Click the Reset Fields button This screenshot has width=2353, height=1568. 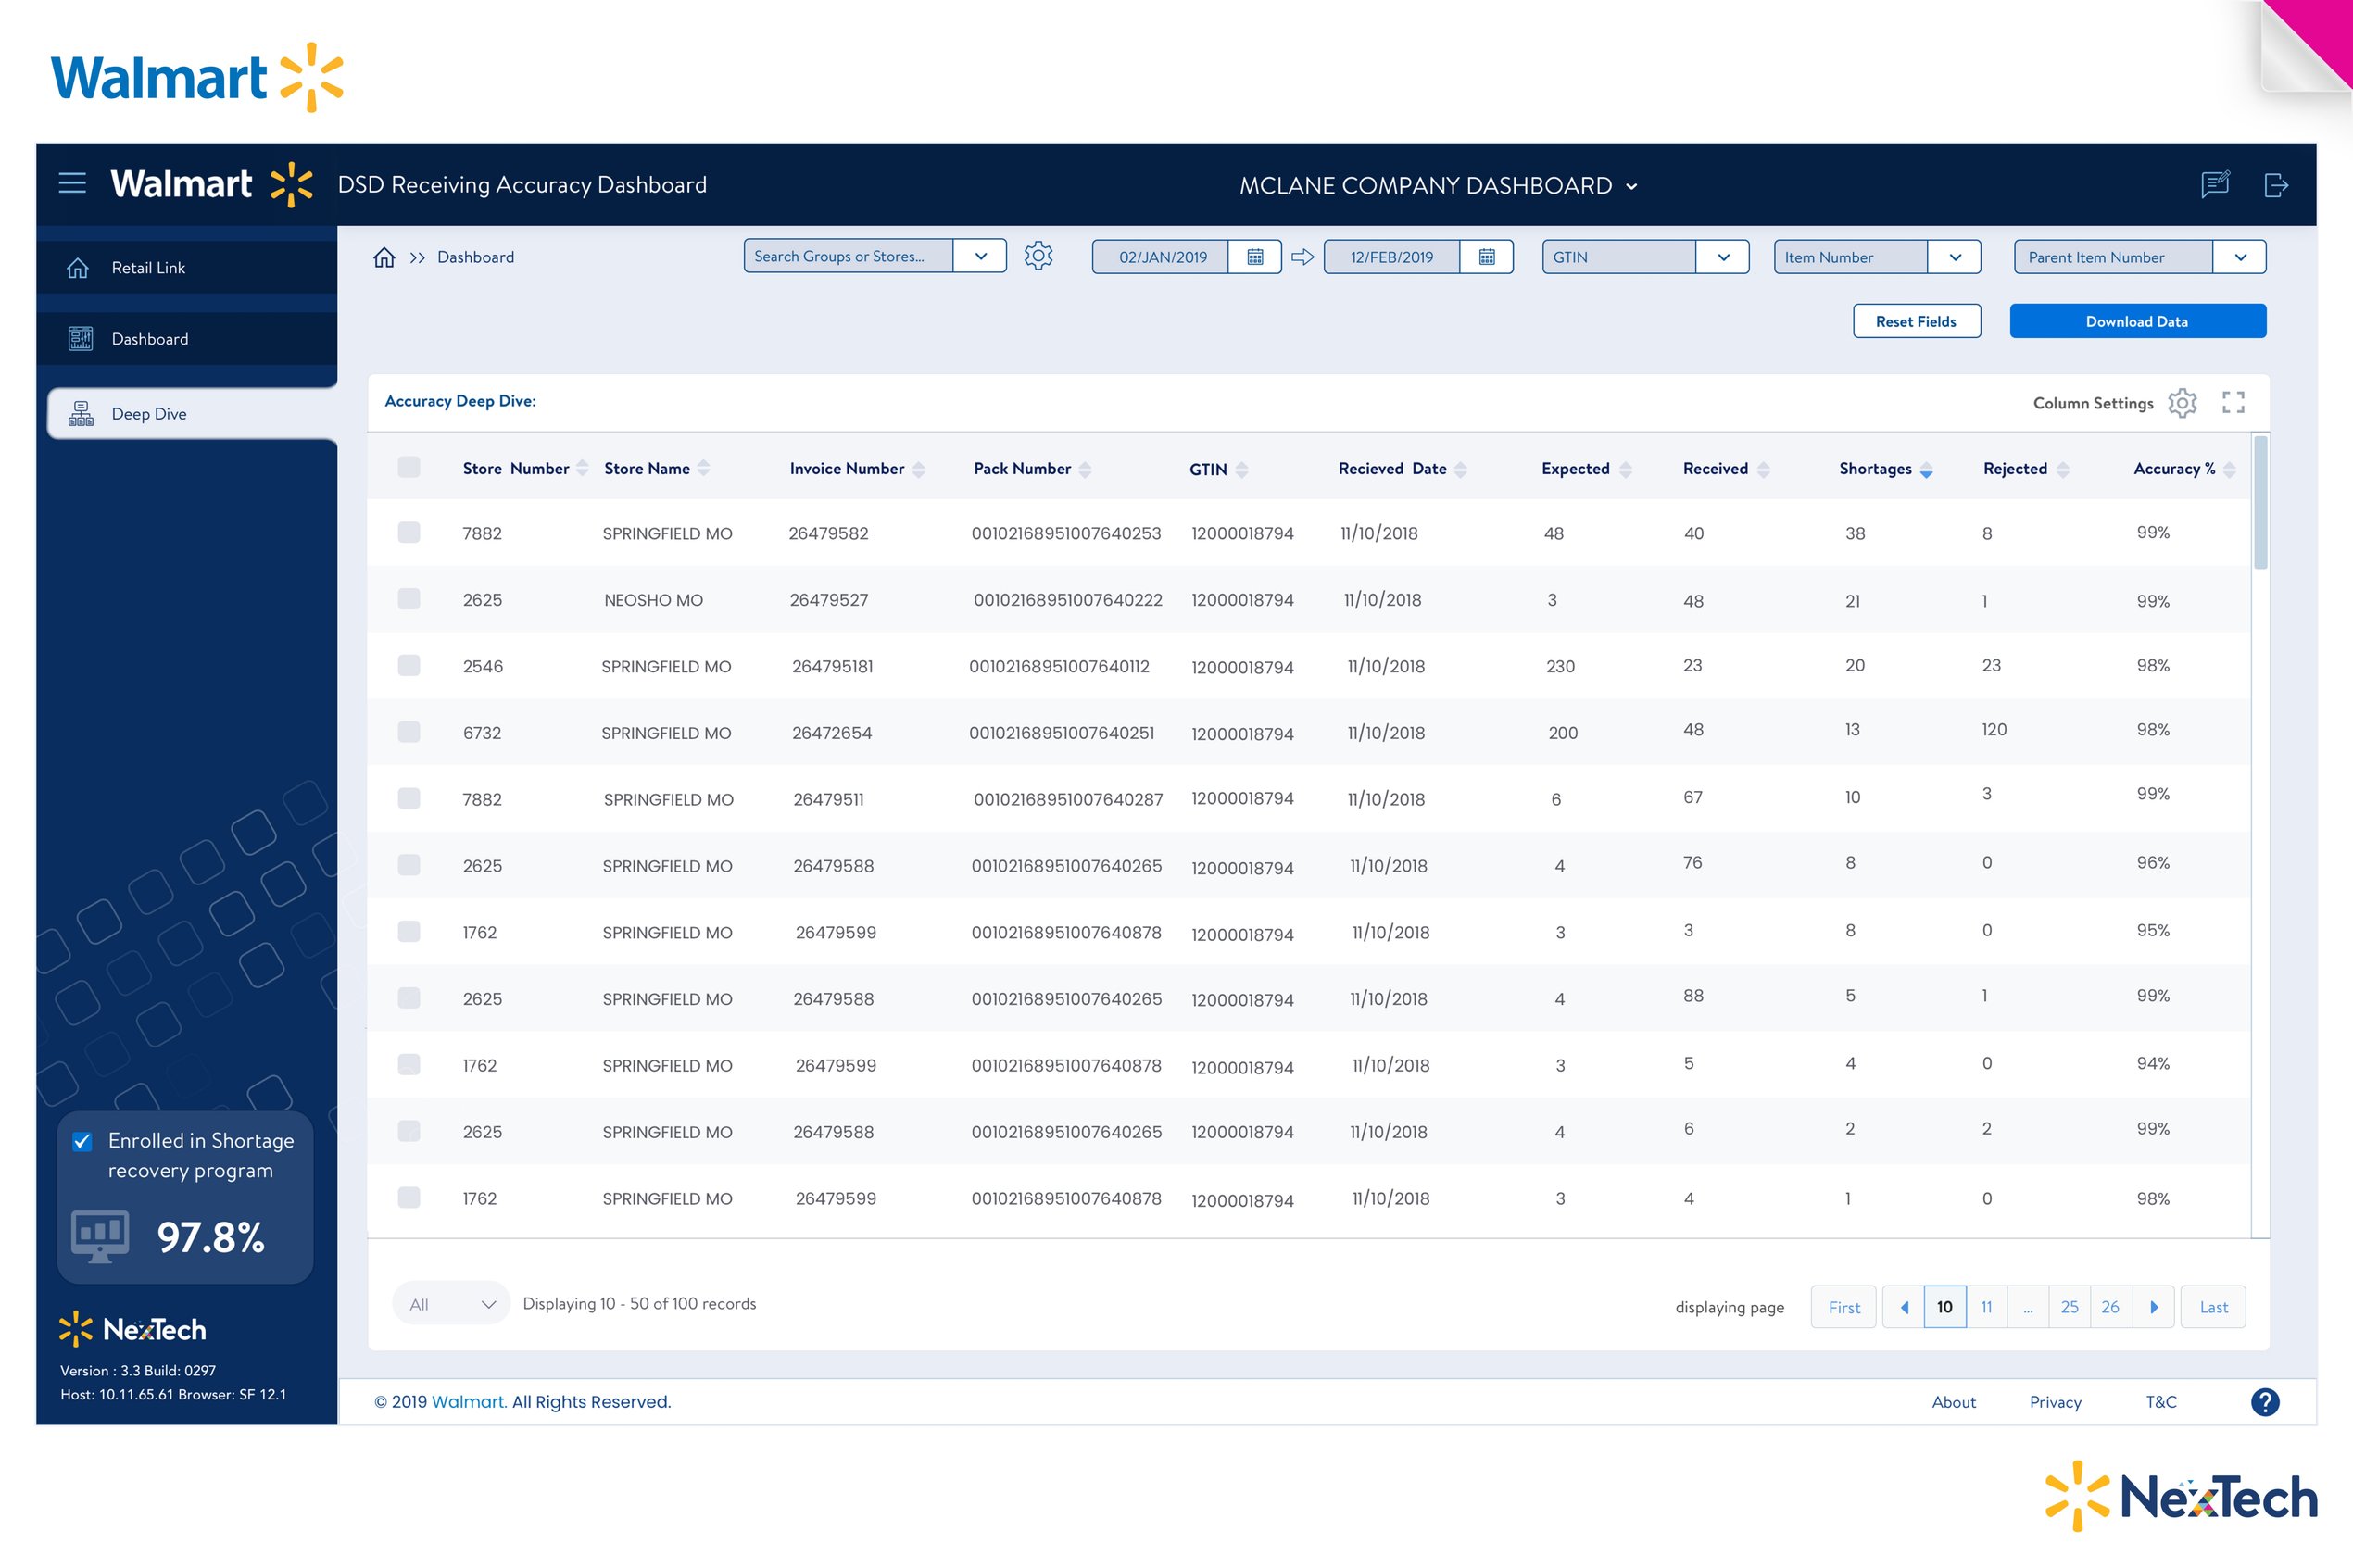[x=1915, y=321]
